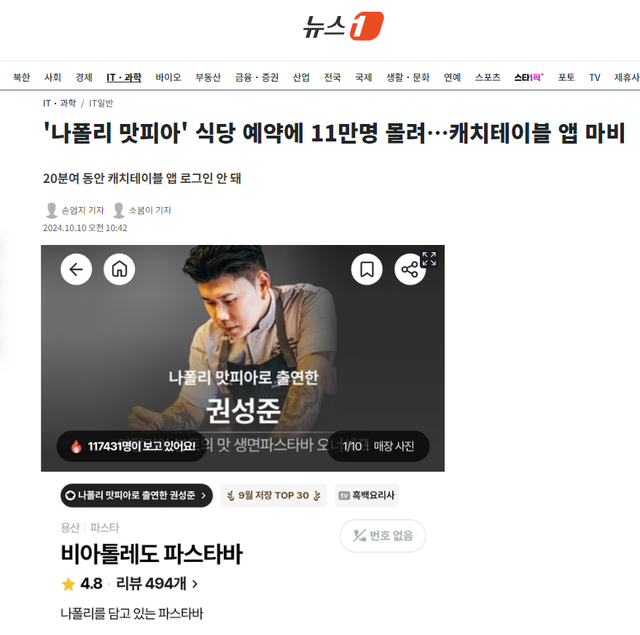Click the IT일반 breadcrumb link
Viewport: 640px width, 635px height.
point(101,103)
